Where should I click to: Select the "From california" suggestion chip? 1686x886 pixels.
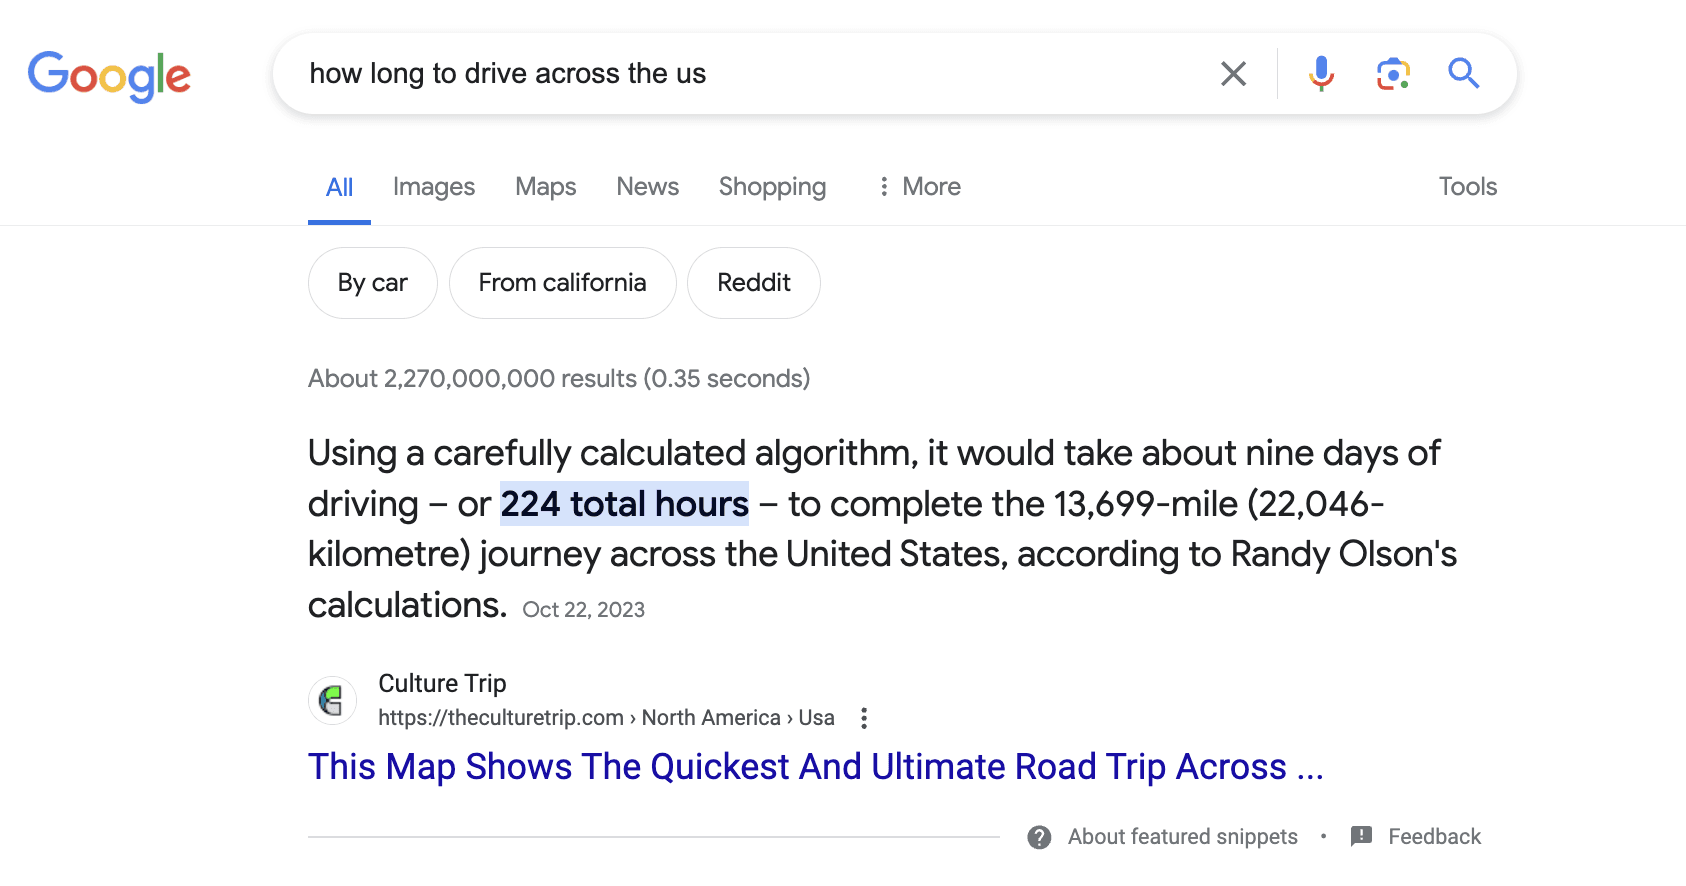[562, 283]
